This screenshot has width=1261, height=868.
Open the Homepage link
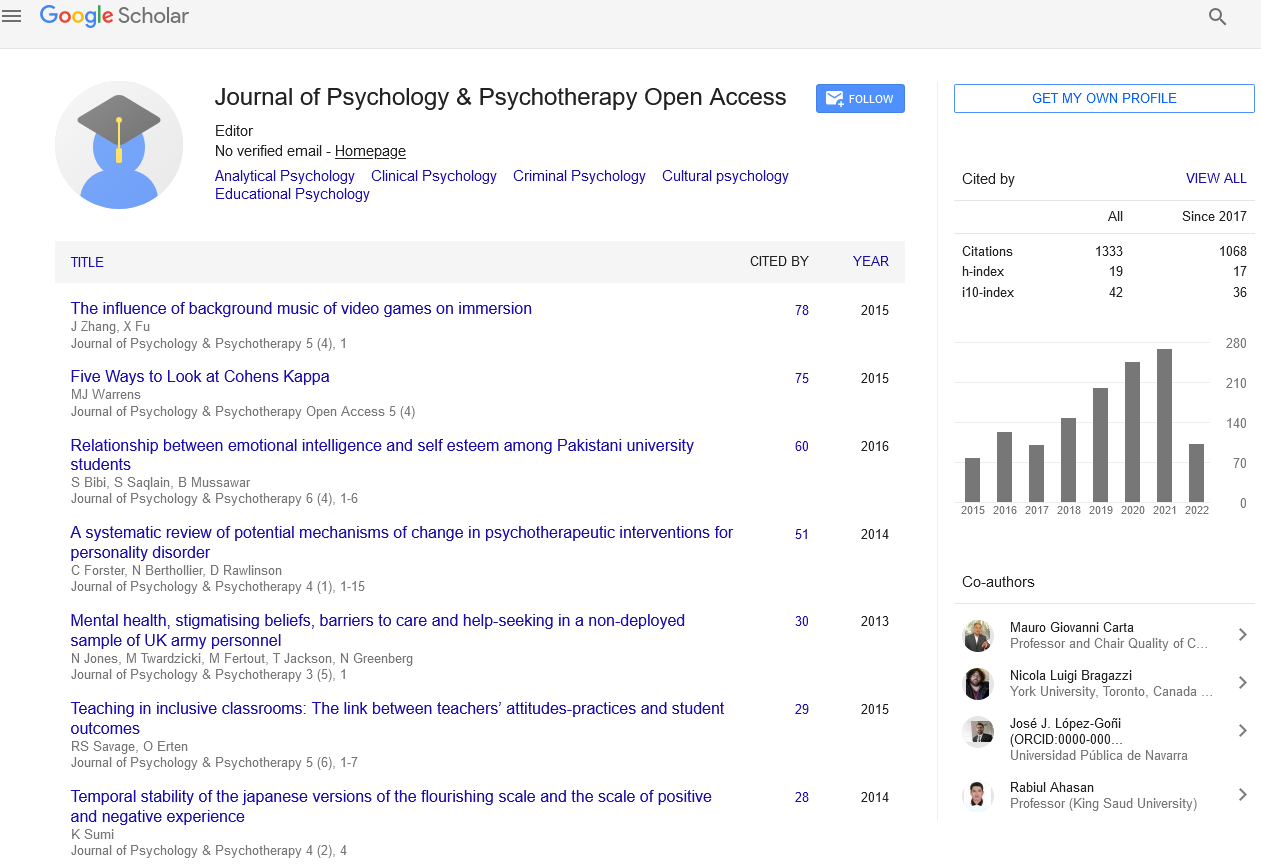370,151
